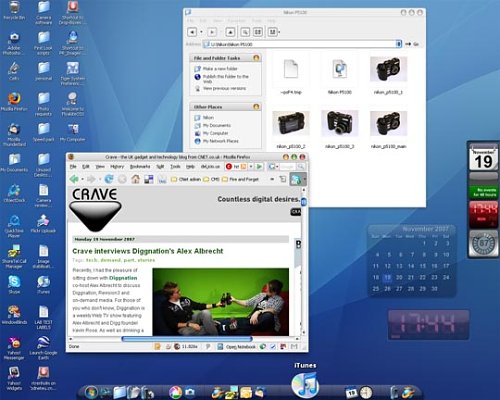Image resolution: width=500 pixels, height=400 pixels.
Task: Open the File menu in Firefox
Action: (73, 166)
